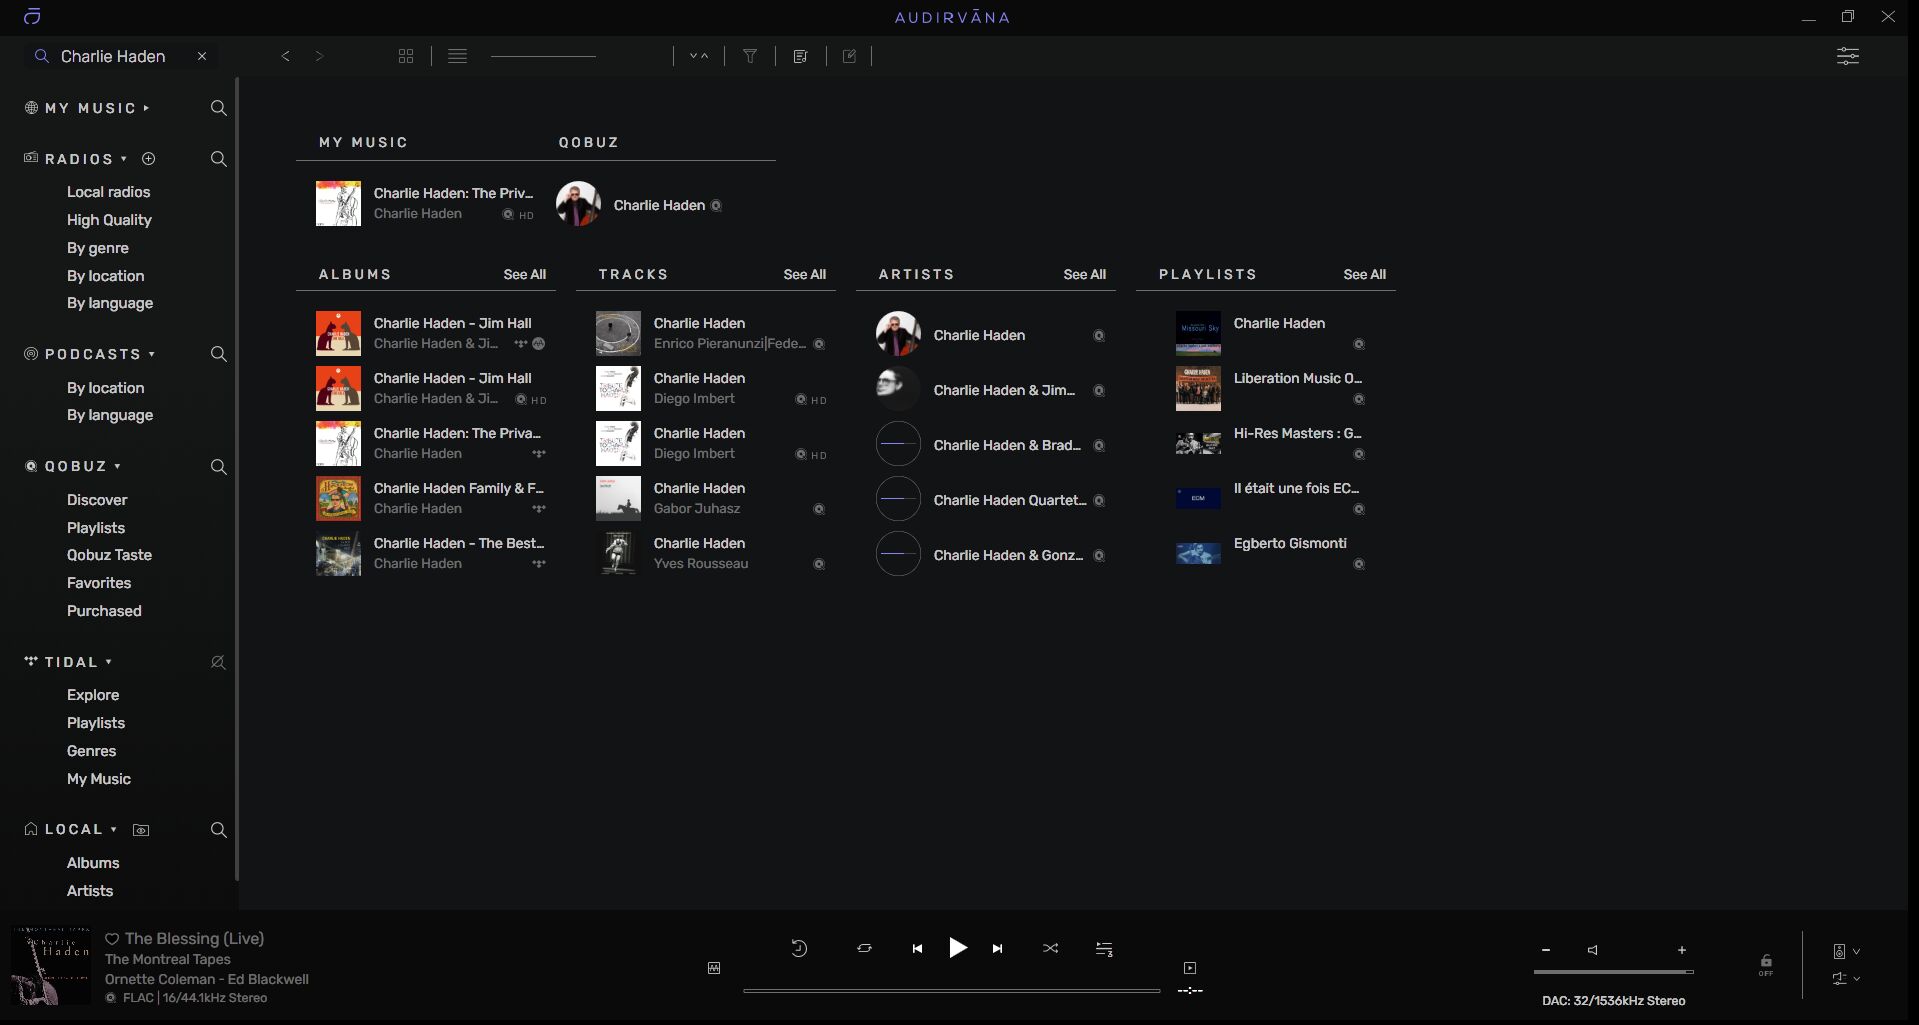Search within PODCASTS using magnifier
Viewport: 1919px width, 1025px height.
219,354
